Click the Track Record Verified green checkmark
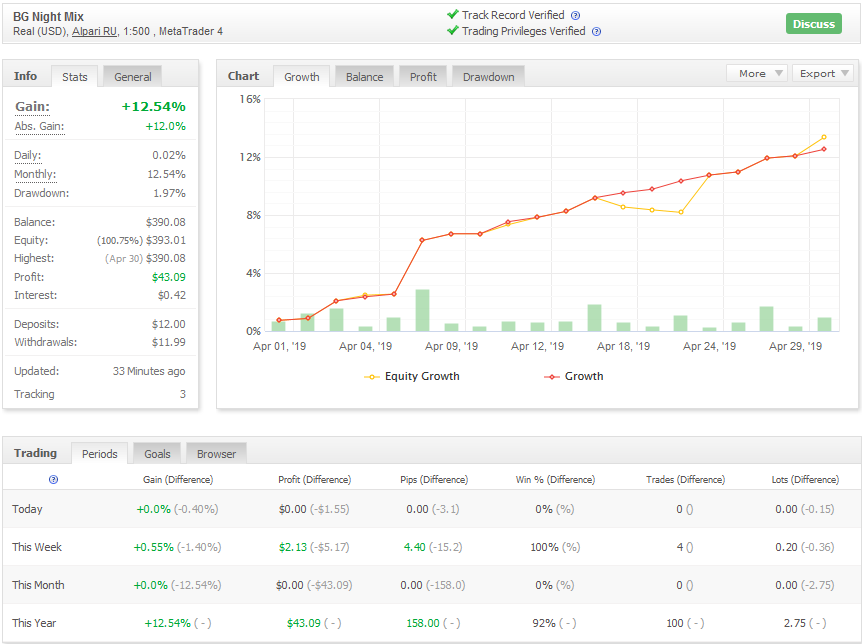 coord(452,14)
